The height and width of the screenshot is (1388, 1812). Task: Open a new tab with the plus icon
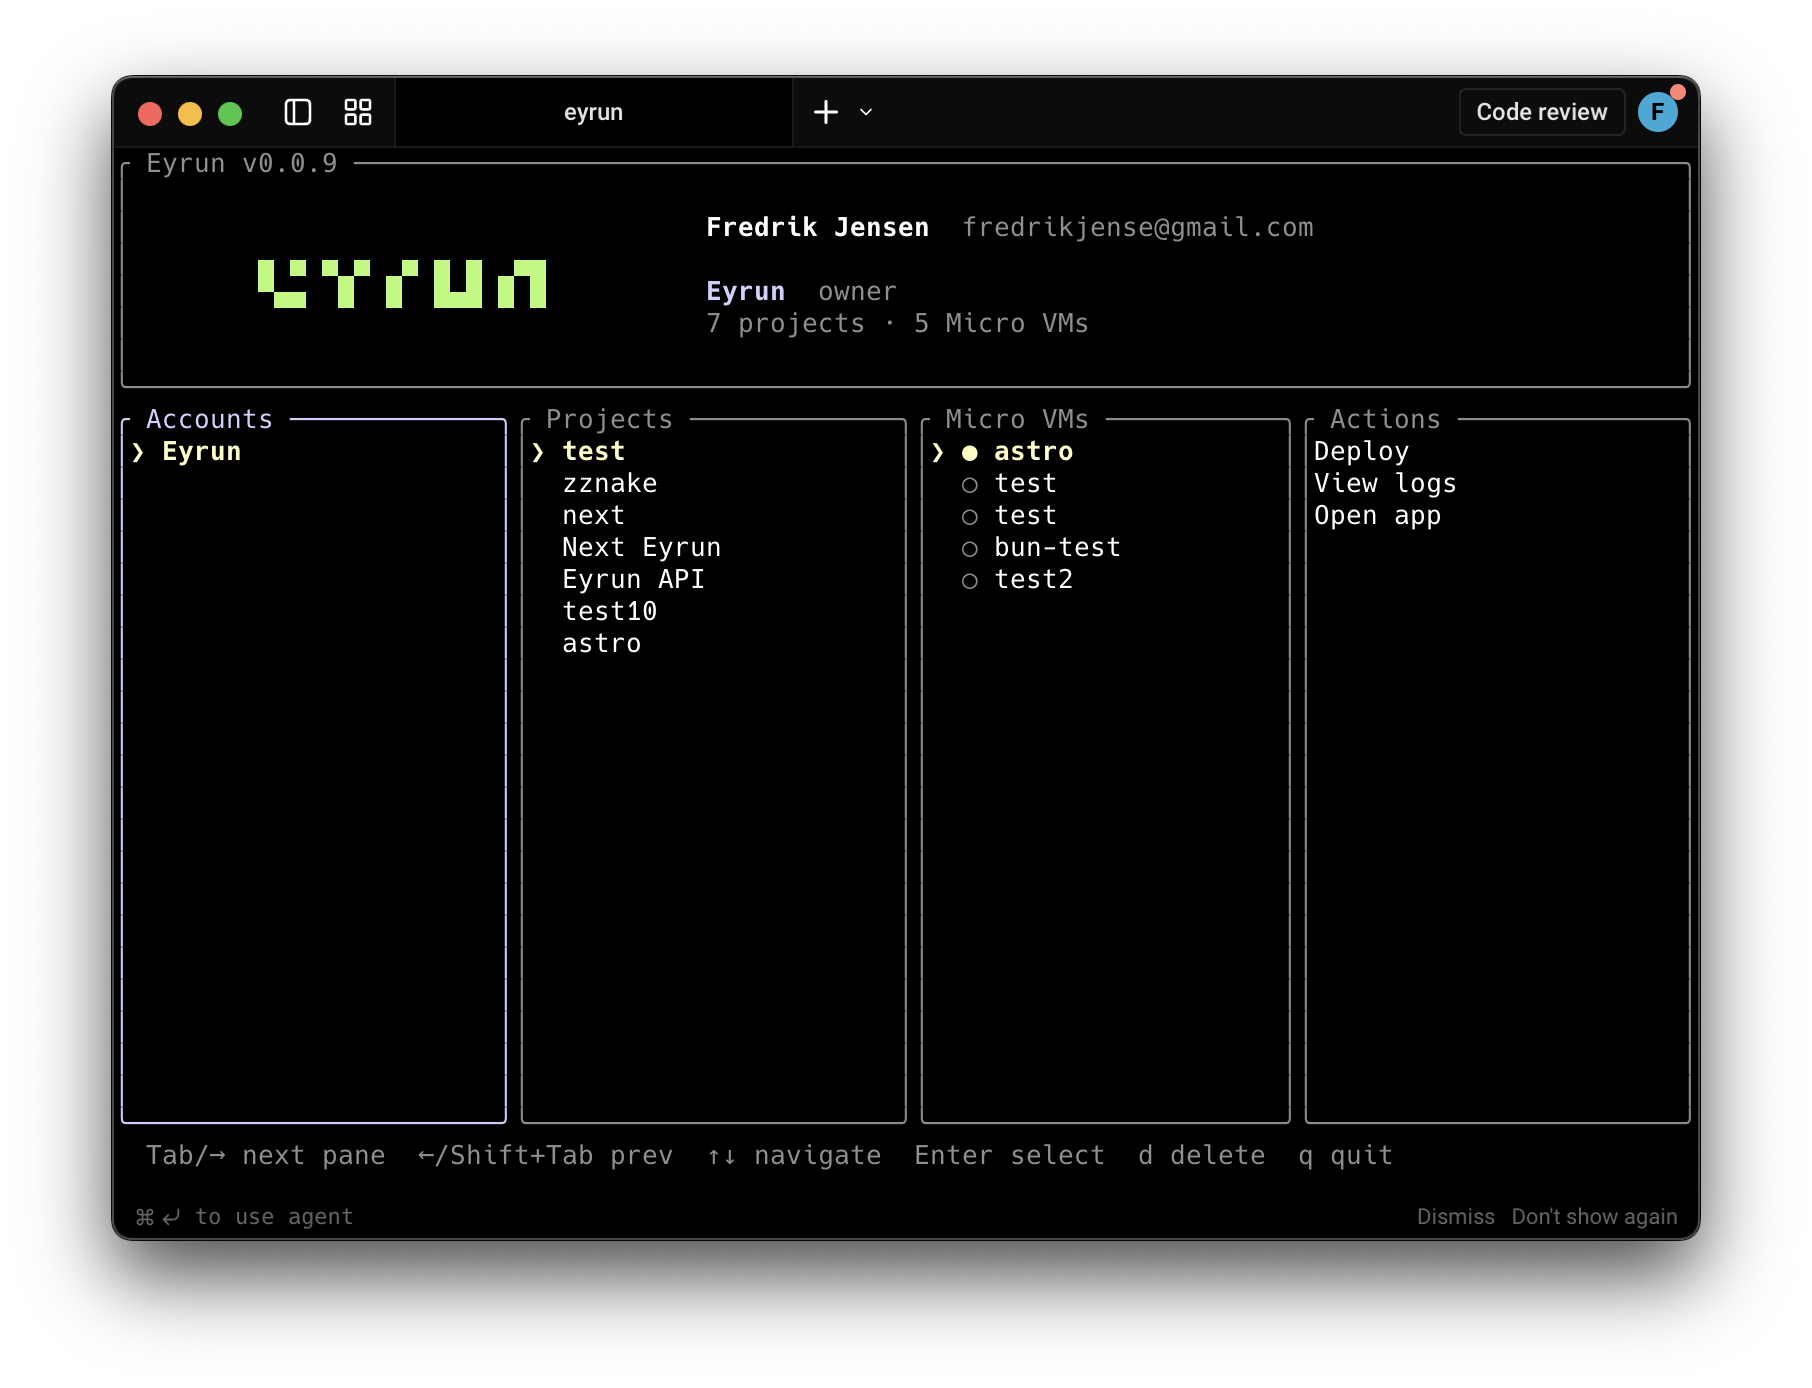click(x=825, y=112)
